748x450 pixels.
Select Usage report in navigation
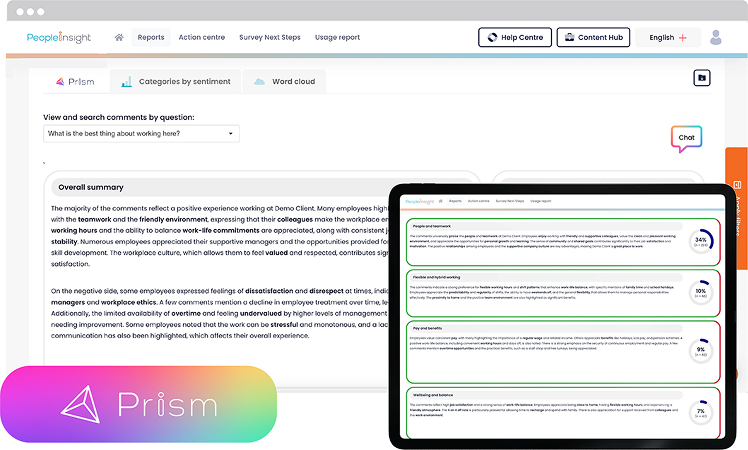(337, 38)
